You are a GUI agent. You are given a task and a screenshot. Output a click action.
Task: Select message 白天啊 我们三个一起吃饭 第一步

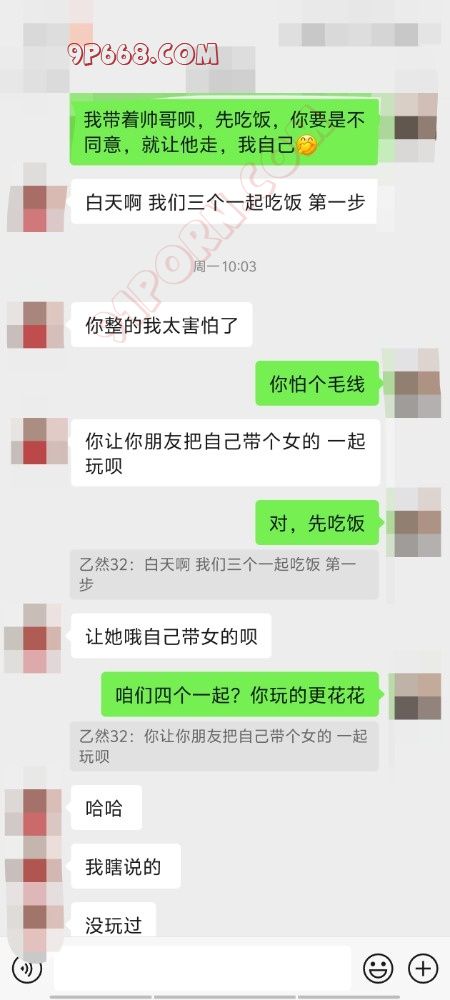[224, 202]
